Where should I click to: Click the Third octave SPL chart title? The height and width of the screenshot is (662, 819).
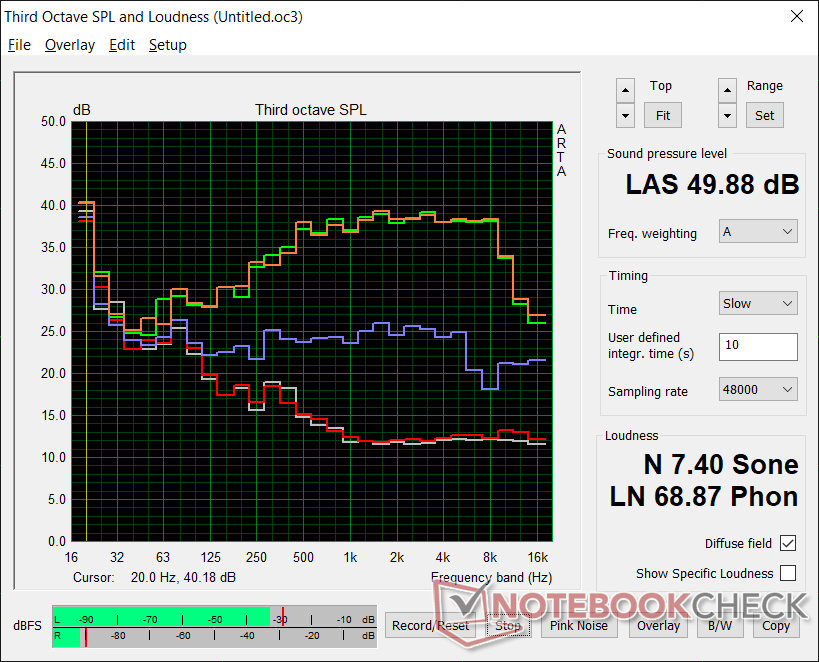coord(311,110)
